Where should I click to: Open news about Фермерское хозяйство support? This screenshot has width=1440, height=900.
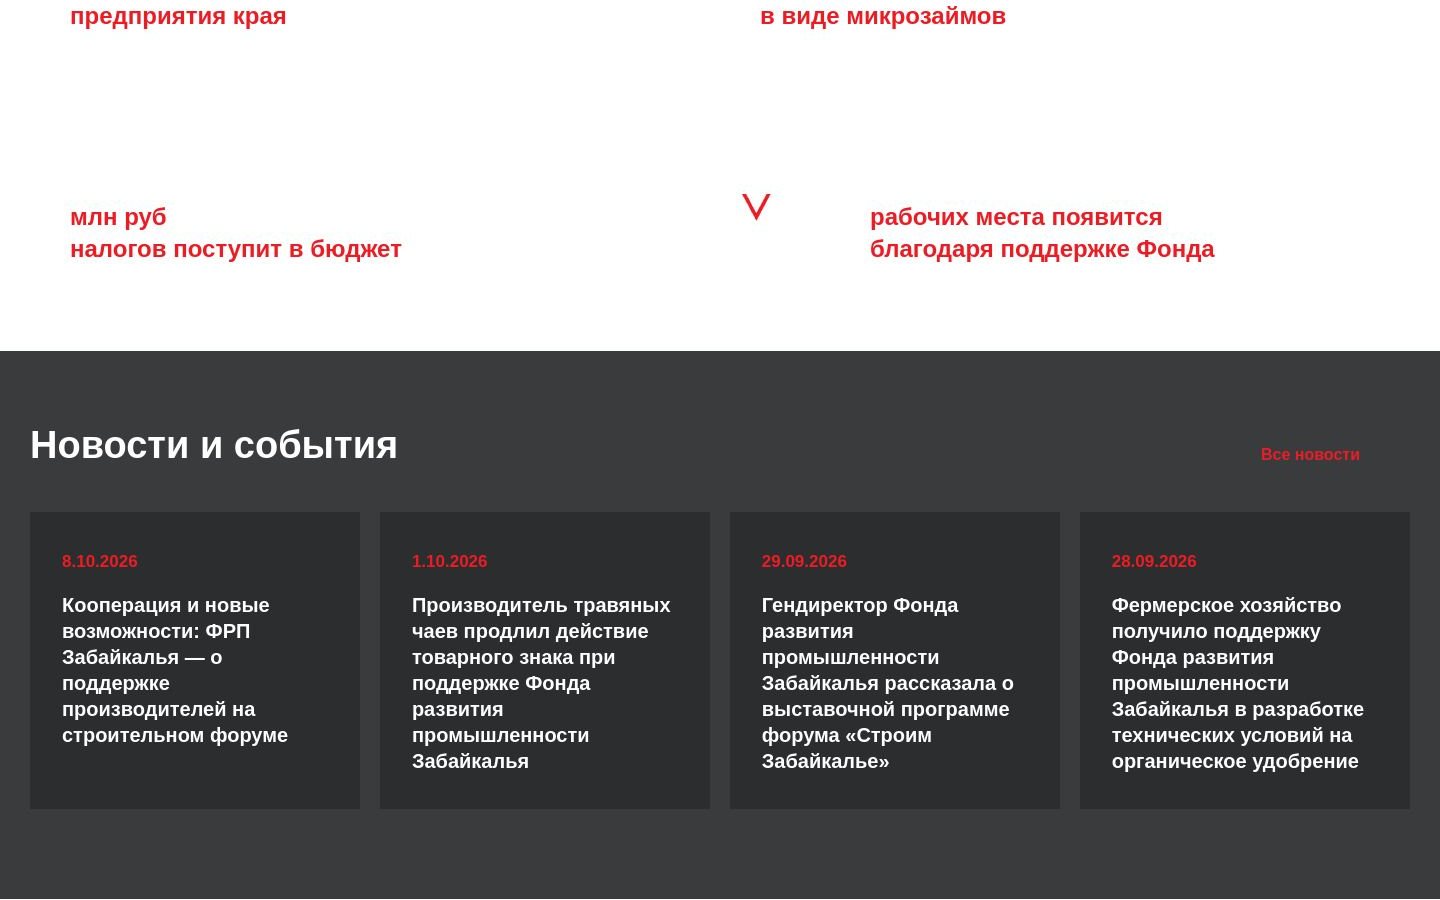1245,660
